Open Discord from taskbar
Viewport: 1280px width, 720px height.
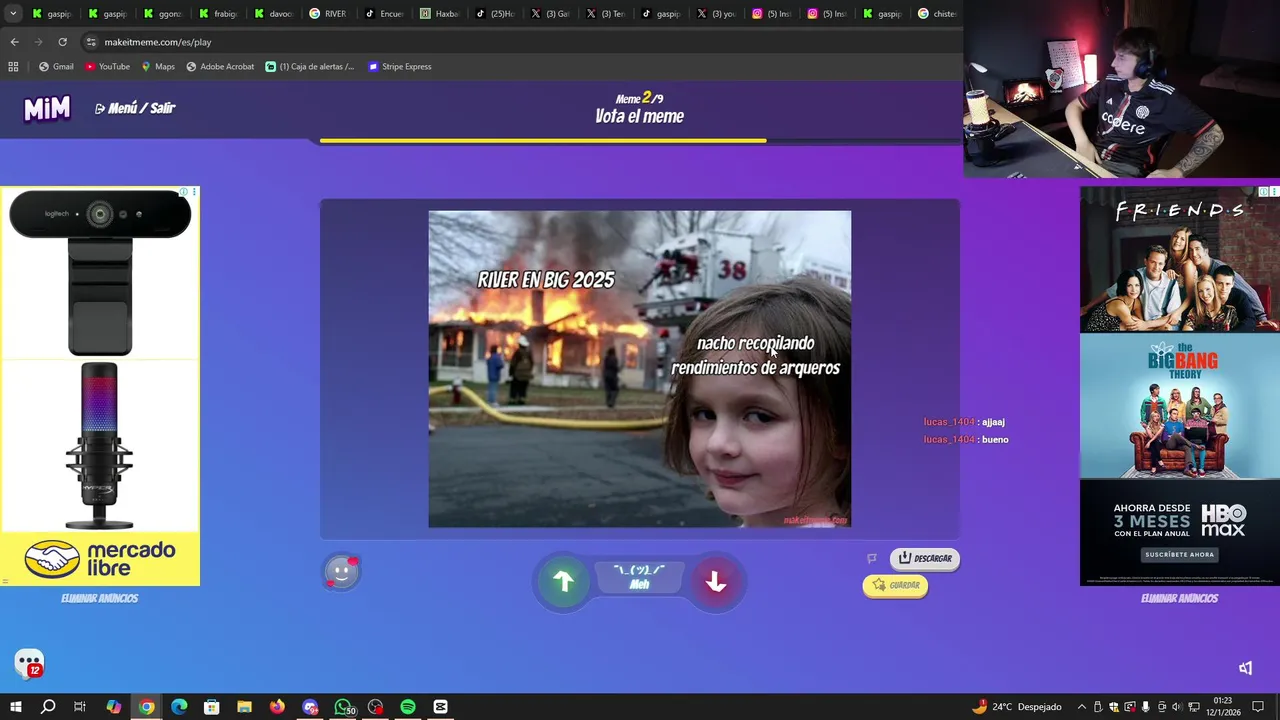click(x=310, y=707)
